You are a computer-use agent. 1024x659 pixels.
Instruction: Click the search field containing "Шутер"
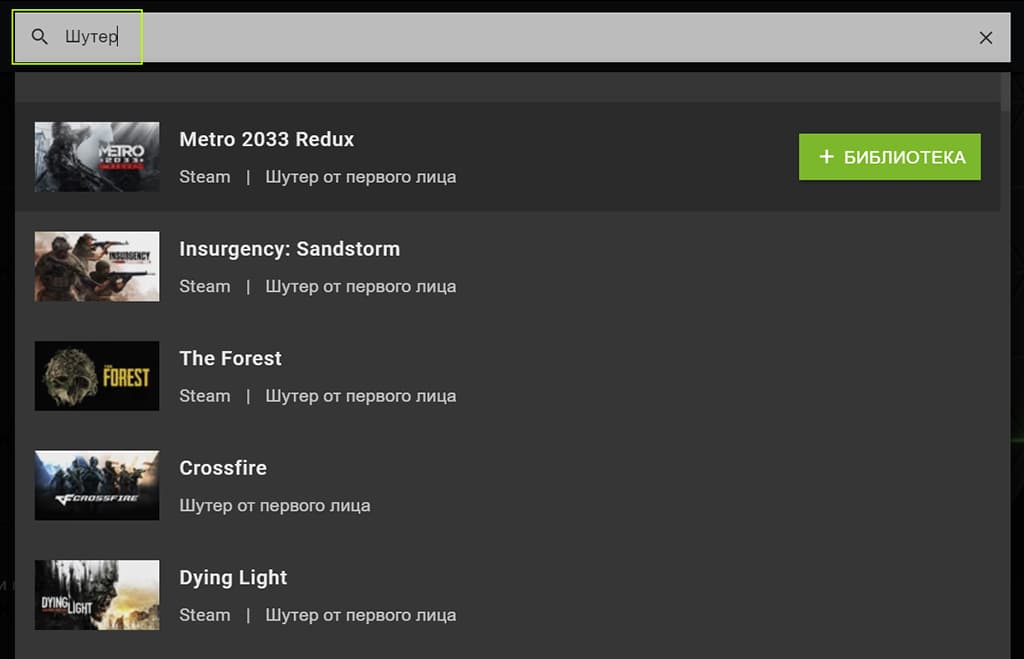point(512,37)
